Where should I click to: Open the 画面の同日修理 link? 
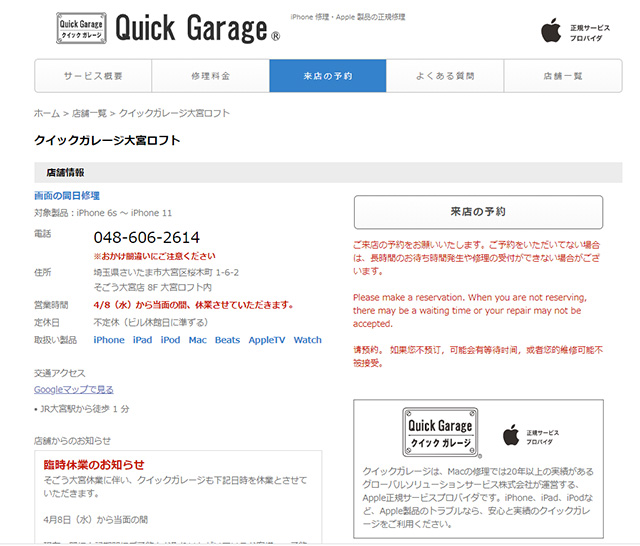(x=67, y=196)
